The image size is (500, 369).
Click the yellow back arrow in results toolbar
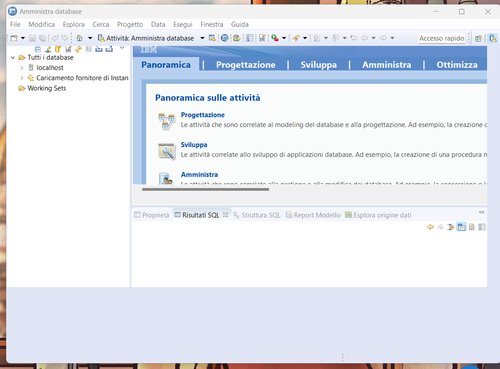coord(430,227)
